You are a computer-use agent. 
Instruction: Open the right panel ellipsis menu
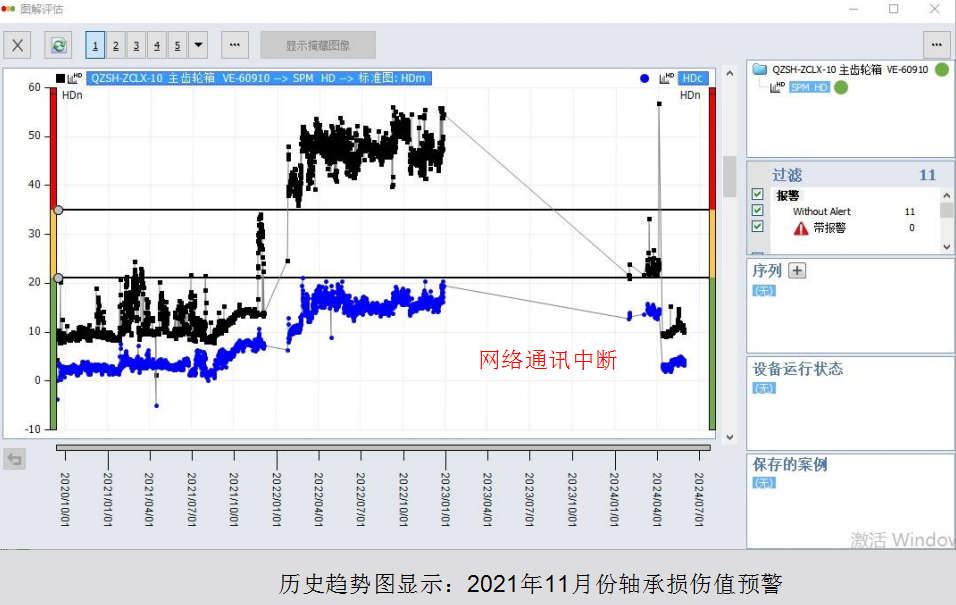936,45
